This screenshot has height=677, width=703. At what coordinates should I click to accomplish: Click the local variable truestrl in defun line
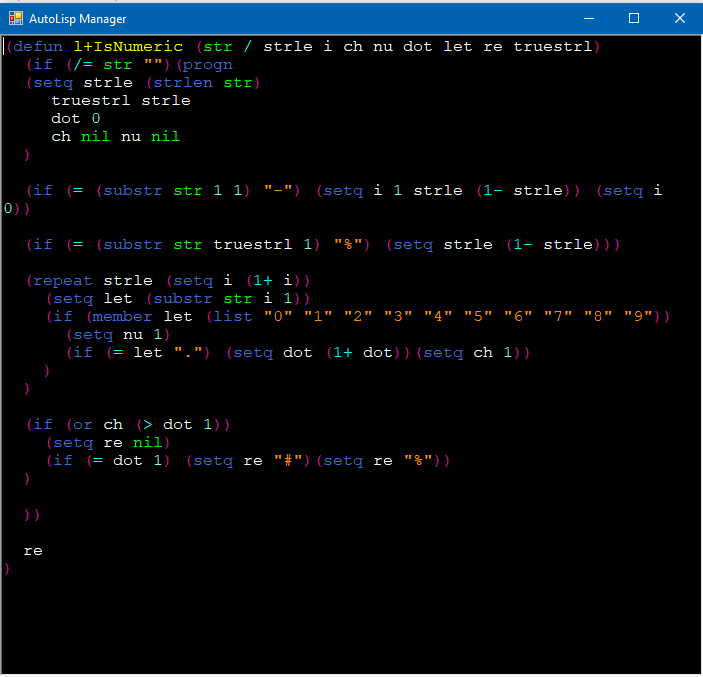tap(553, 47)
